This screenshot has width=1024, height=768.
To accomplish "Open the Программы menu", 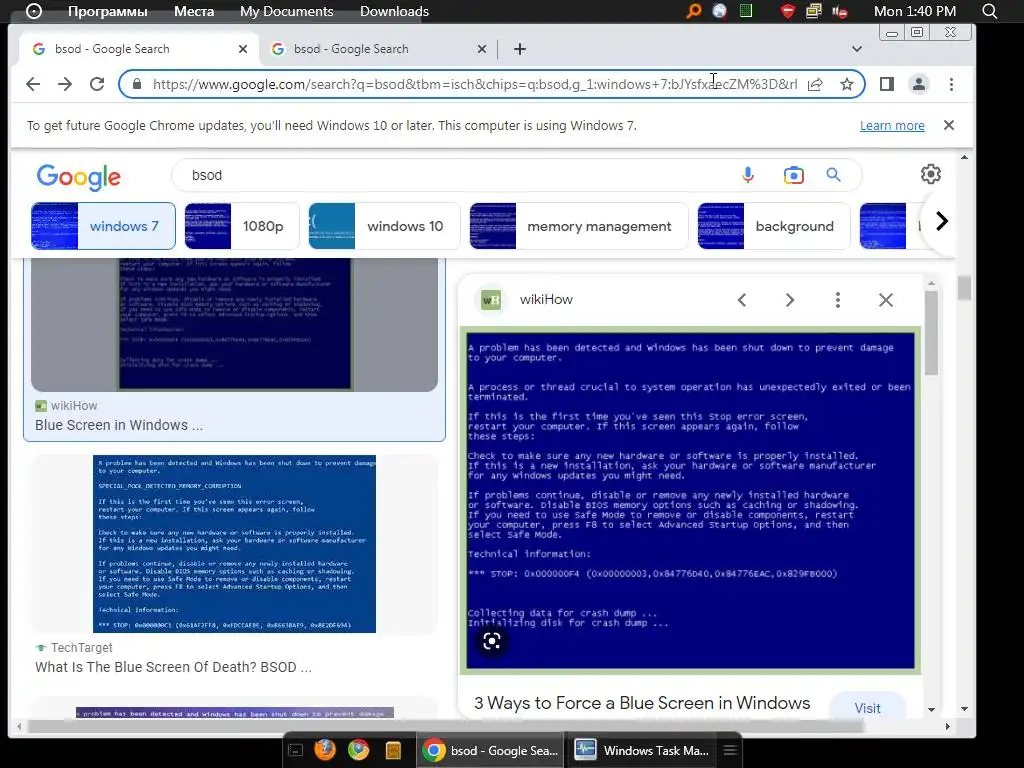I will 108,11.
